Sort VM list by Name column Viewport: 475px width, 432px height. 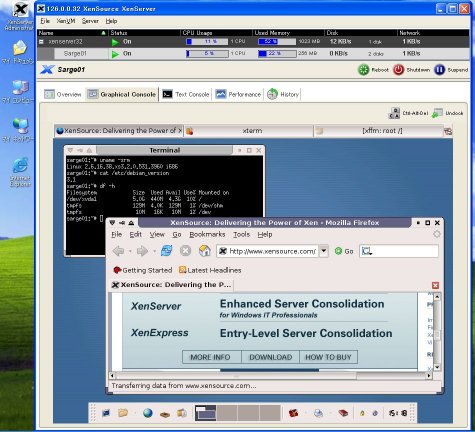[72, 33]
